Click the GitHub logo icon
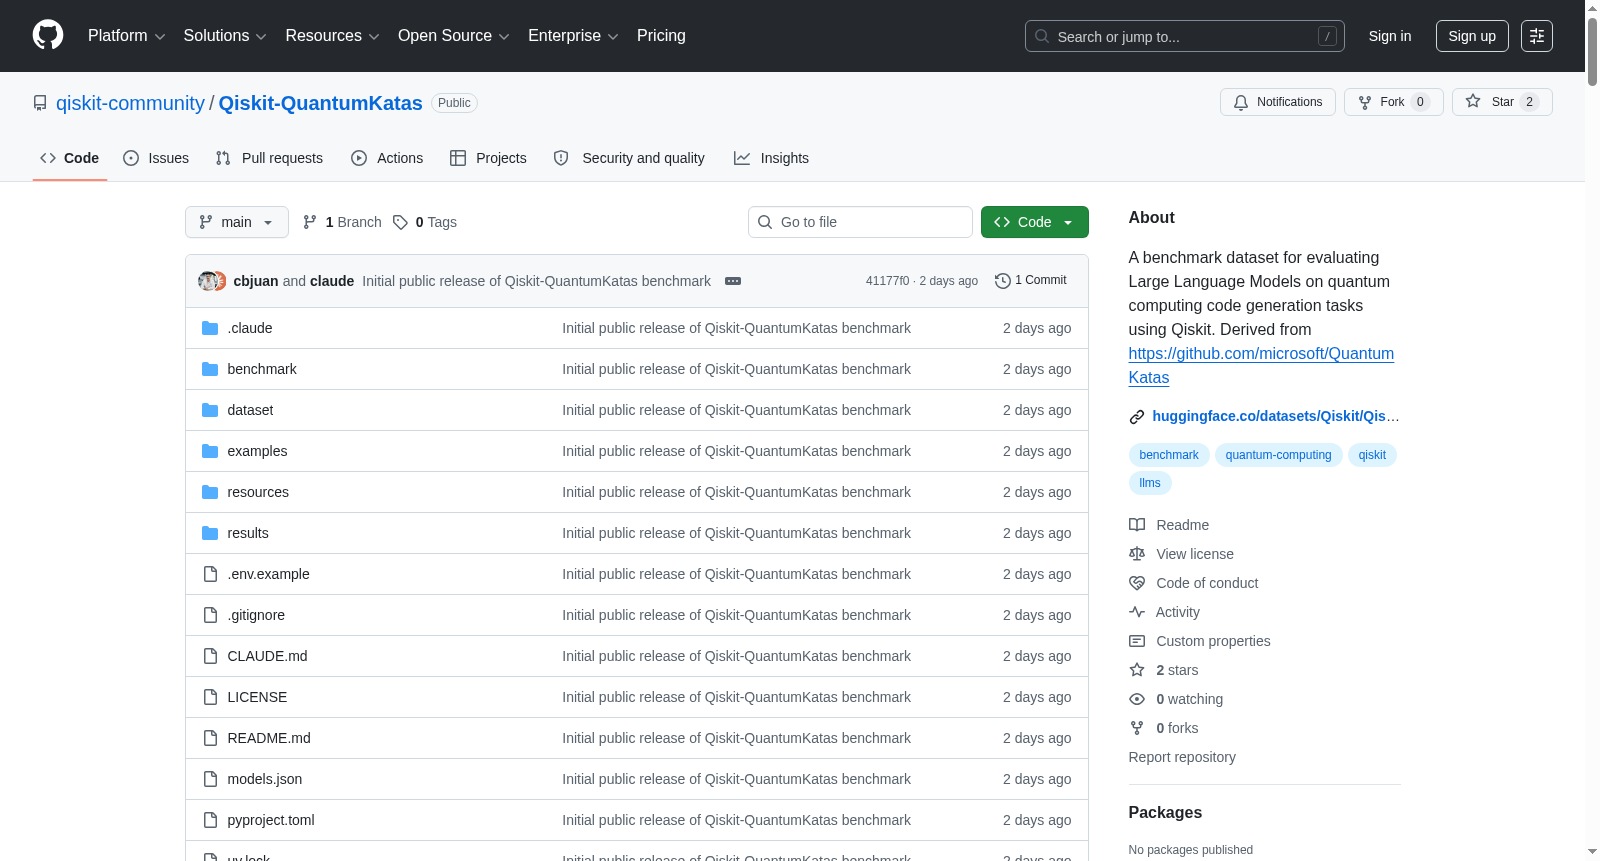 48,36
